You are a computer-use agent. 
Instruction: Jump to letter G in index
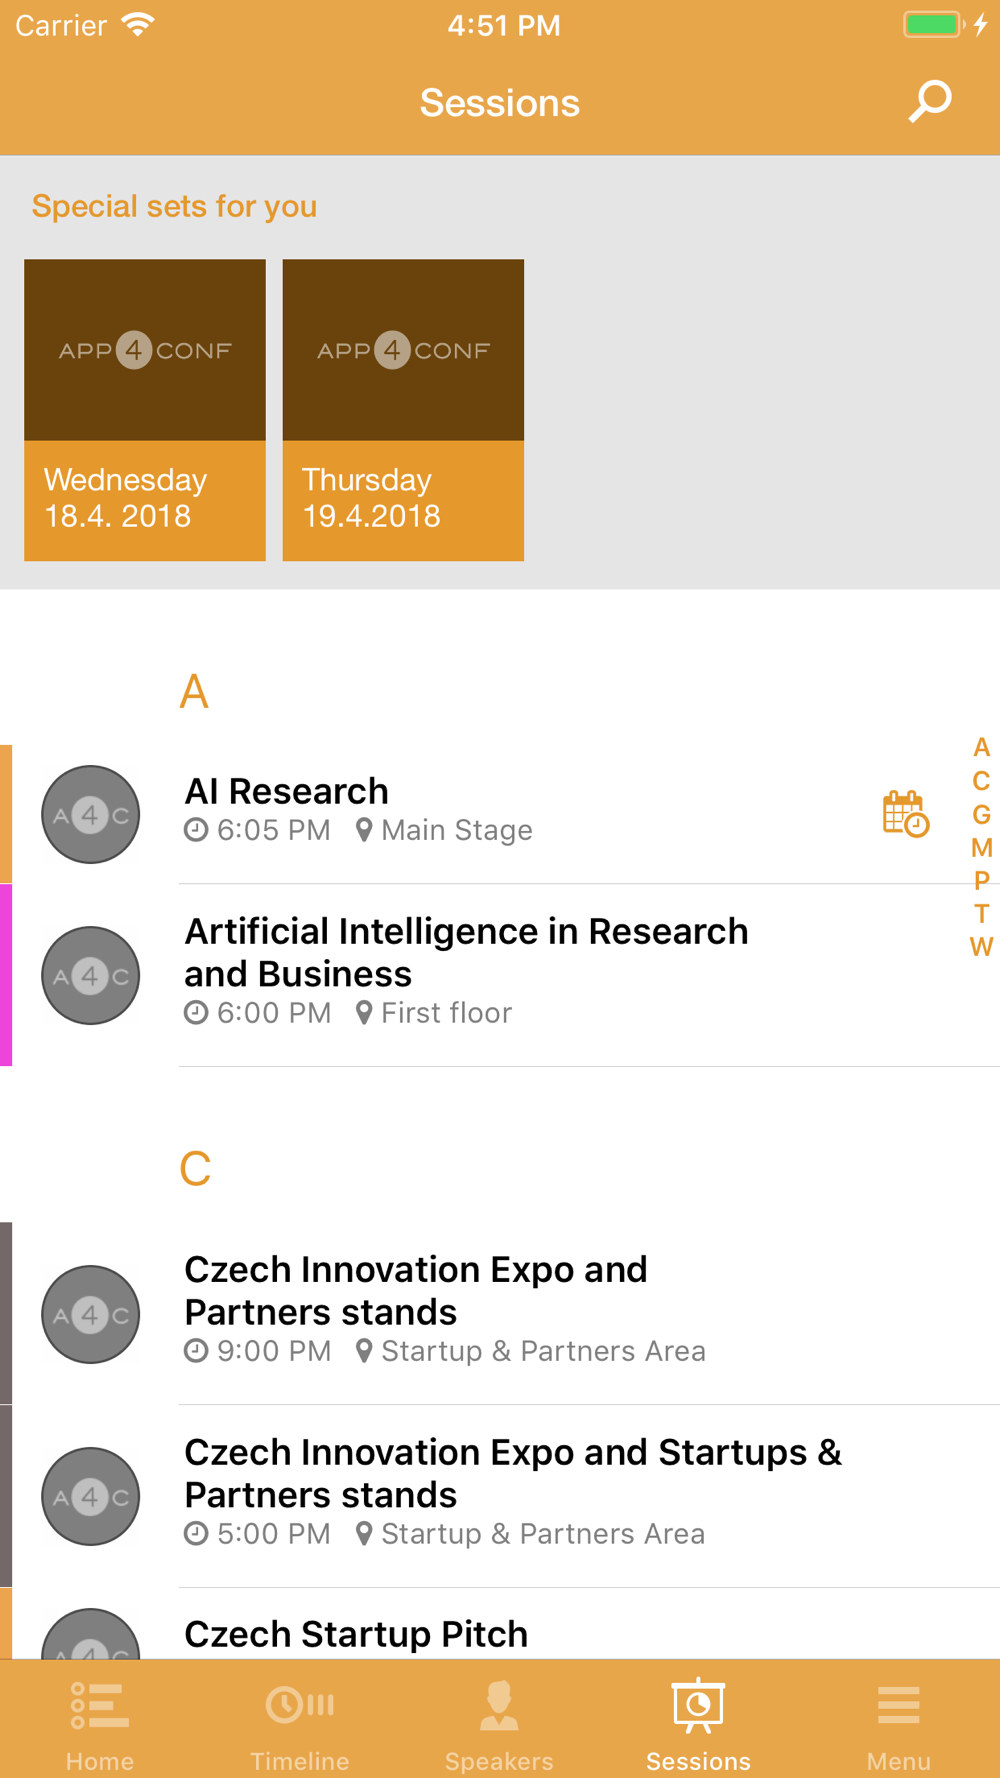pyautogui.click(x=981, y=815)
